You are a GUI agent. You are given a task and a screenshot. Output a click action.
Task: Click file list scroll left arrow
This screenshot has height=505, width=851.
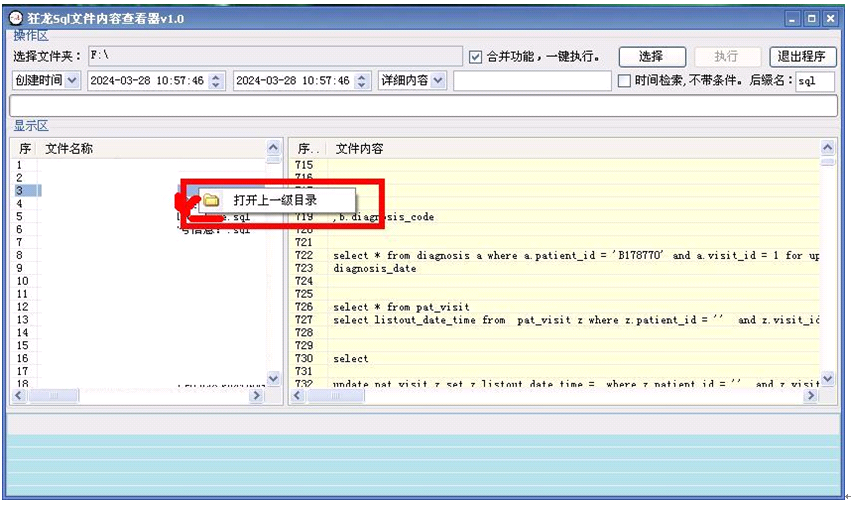19,396
